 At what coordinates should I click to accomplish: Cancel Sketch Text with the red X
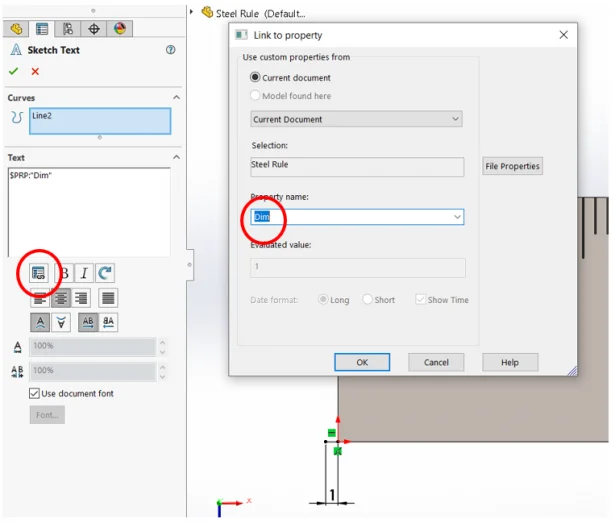click(x=35, y=71)
